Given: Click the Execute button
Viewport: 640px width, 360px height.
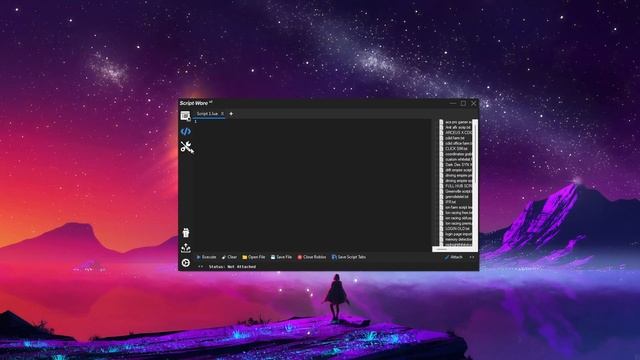Looking at the screenshot, I should [x=207, y=257].
